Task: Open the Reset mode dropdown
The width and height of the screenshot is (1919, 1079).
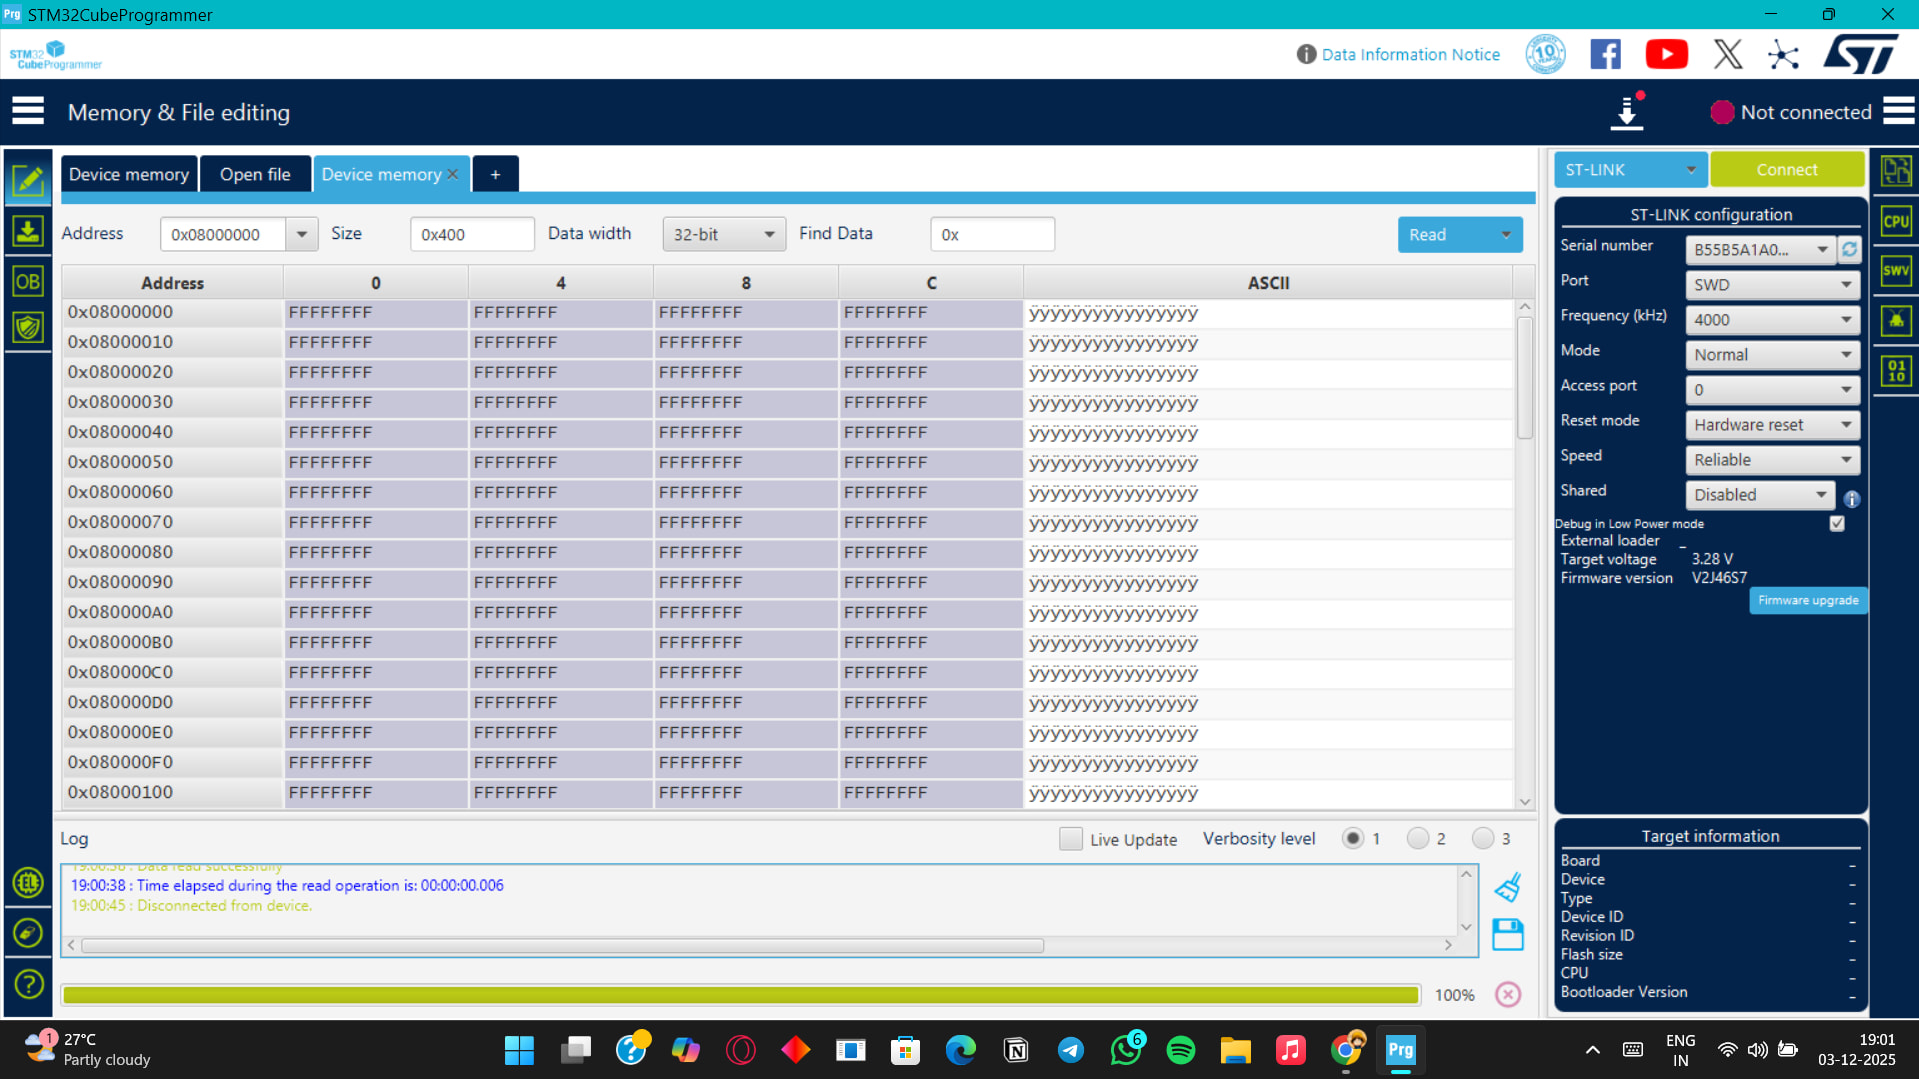Action: point(1771,425)
